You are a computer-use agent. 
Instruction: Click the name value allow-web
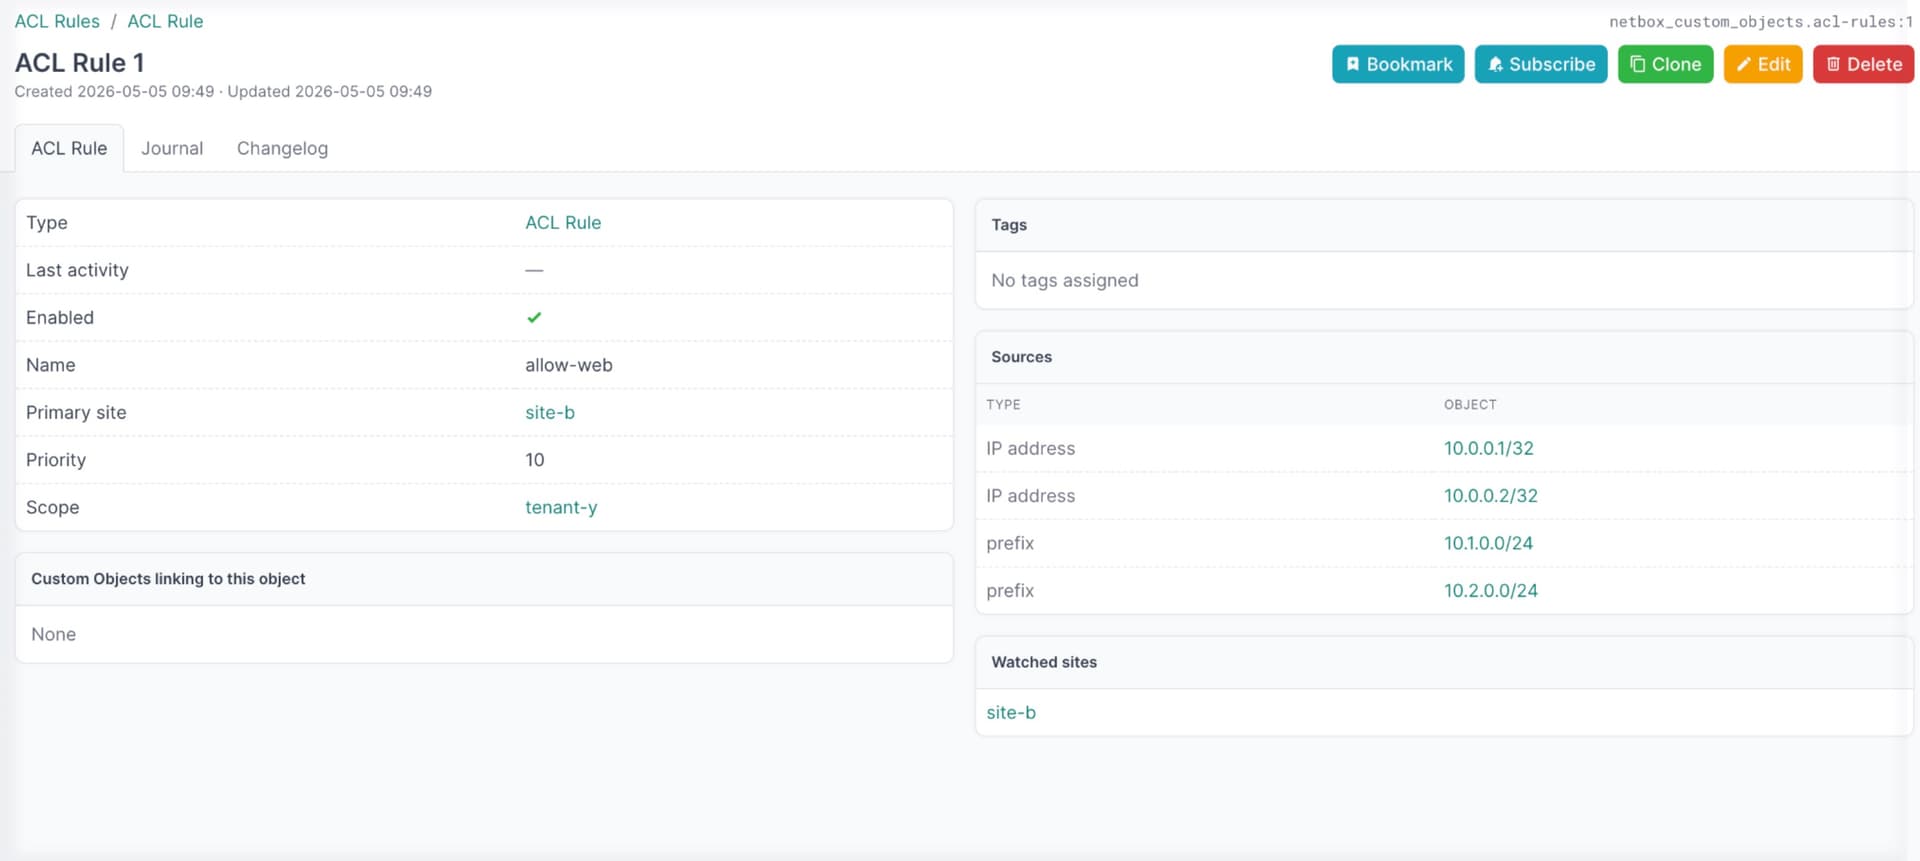click(x=569, y=365)
